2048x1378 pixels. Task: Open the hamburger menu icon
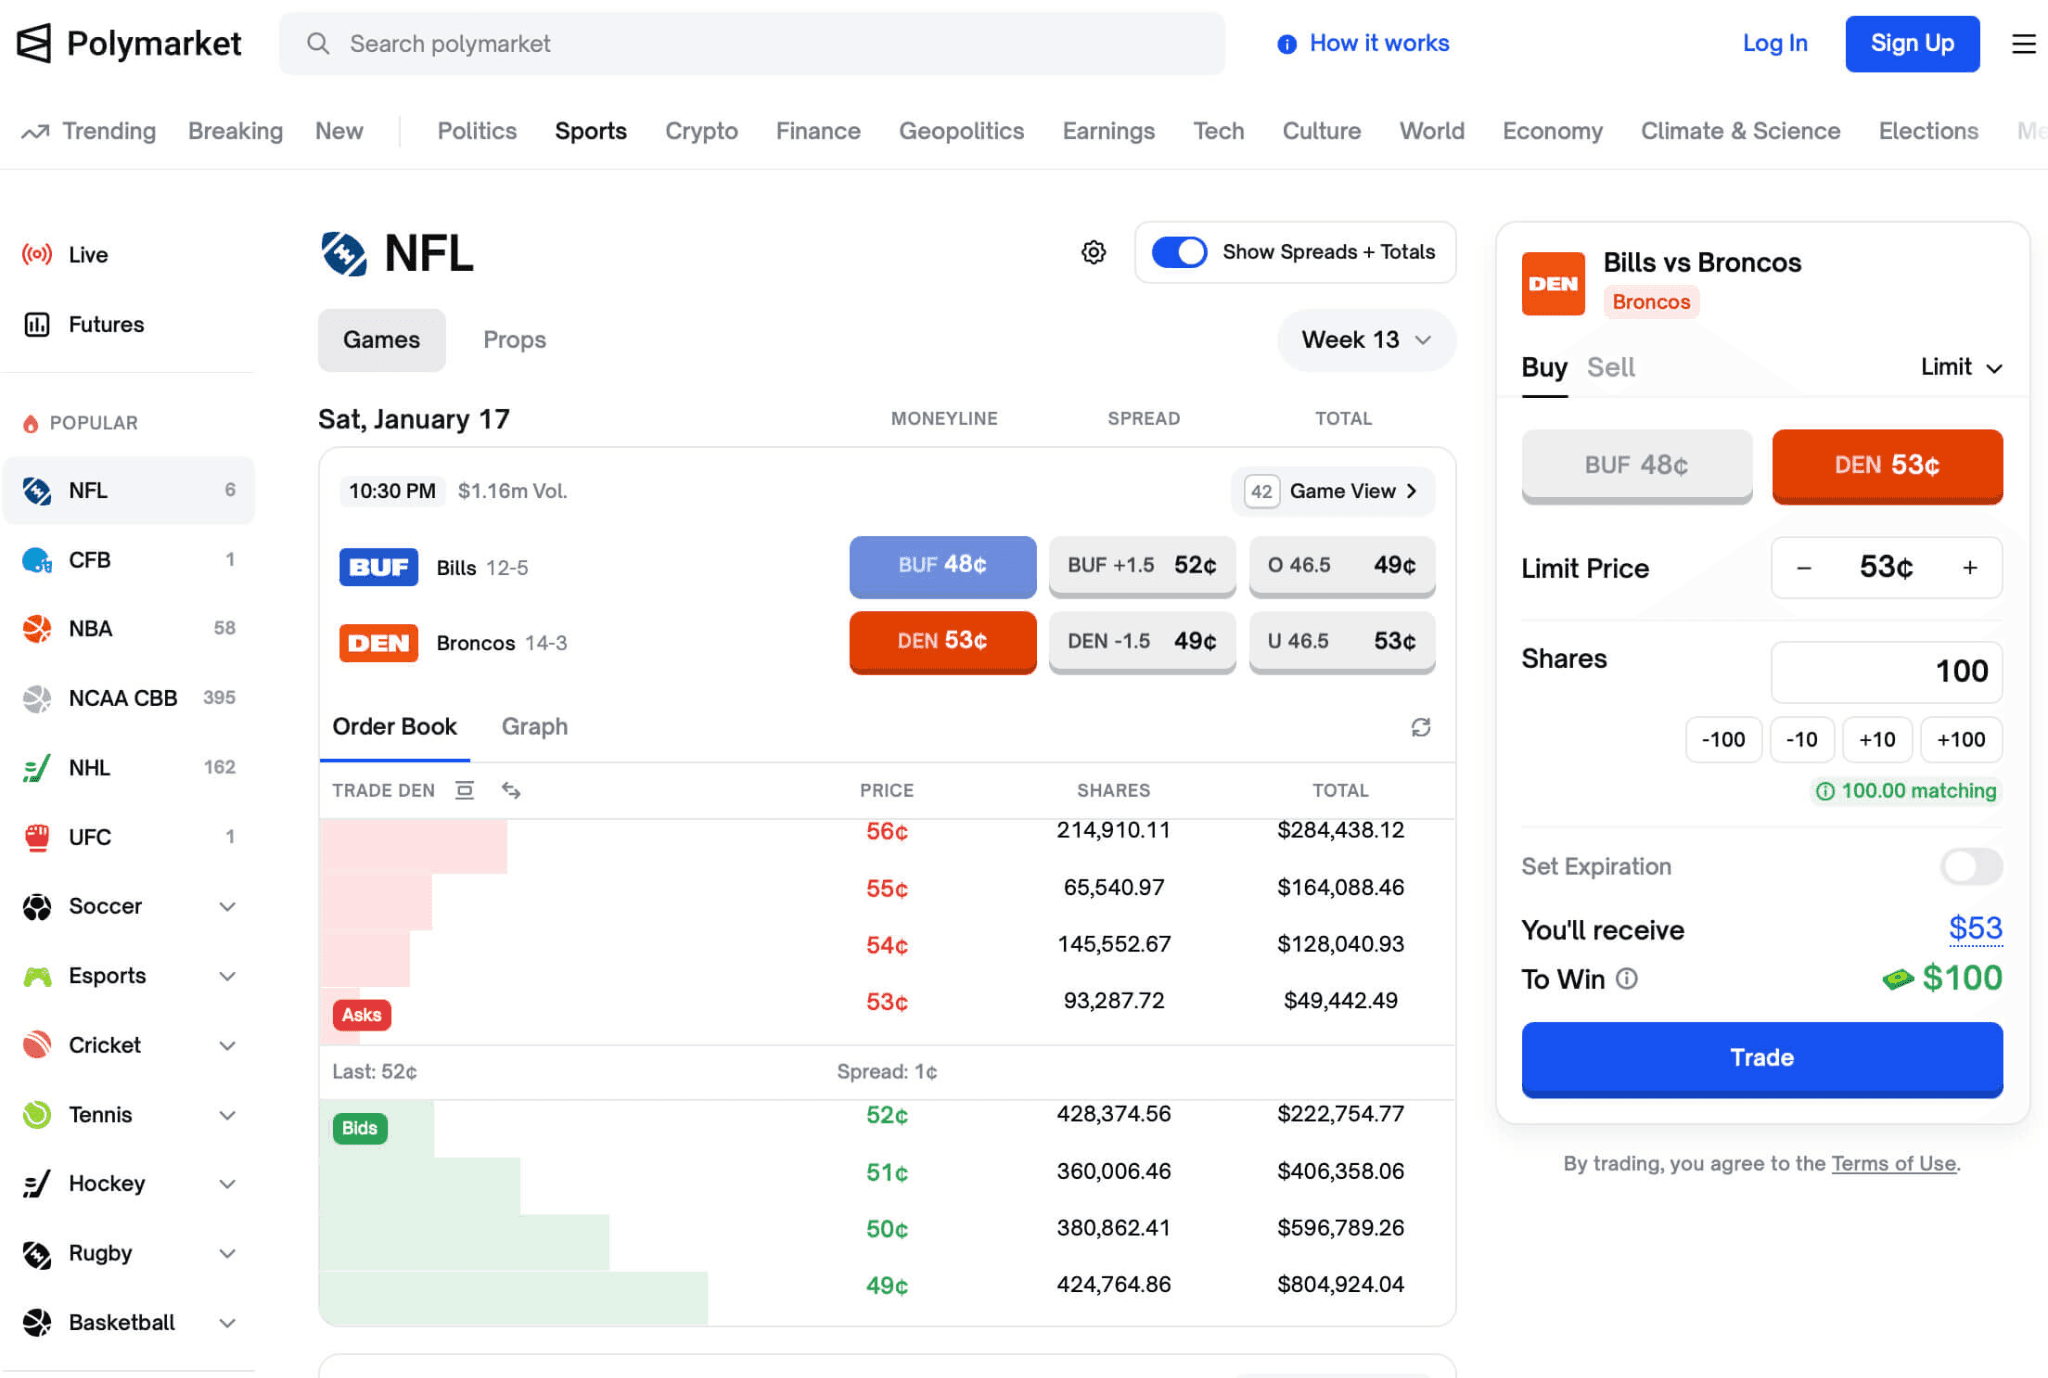coord(2023,44)
